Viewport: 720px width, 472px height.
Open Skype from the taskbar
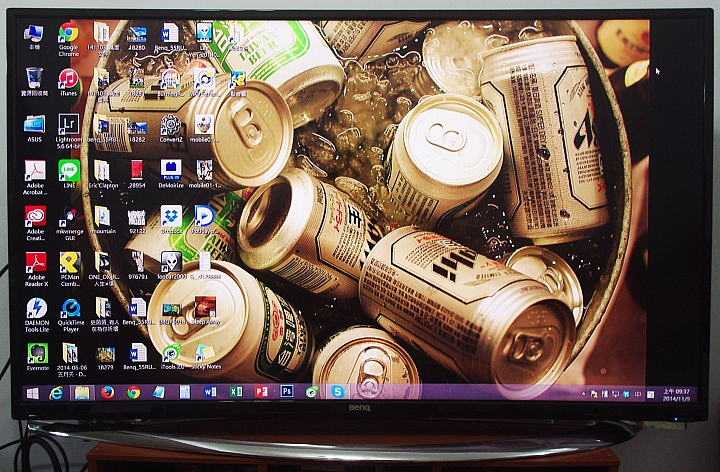coord(338,392)
